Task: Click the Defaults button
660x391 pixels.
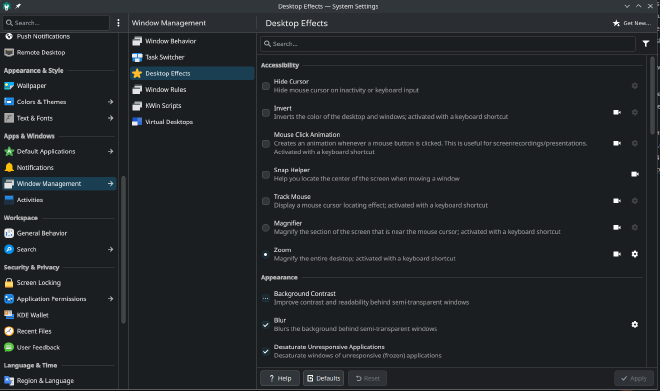Action: point(323,378)
